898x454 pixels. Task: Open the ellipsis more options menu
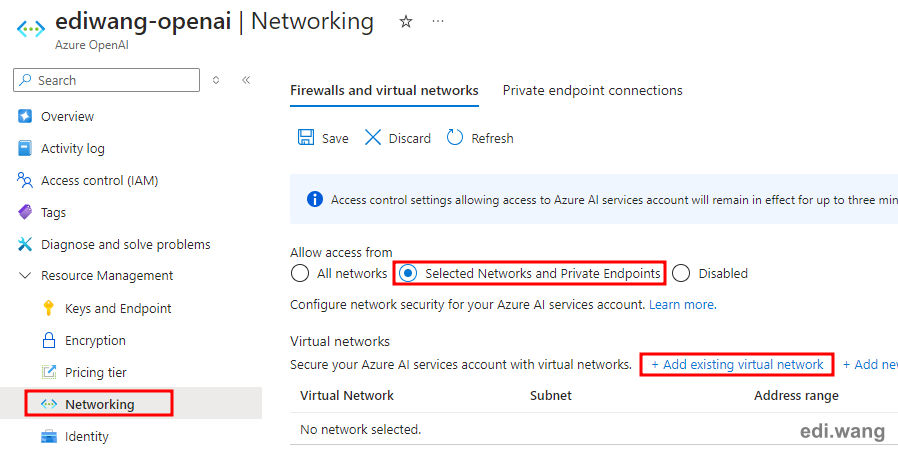pos(438,21)
